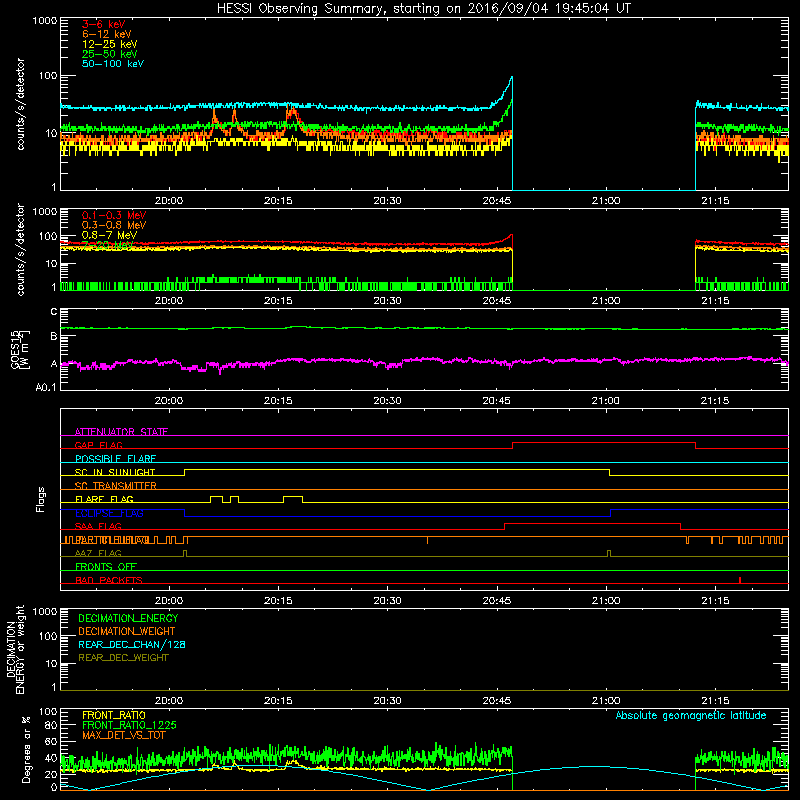The height and width of the screenshot is (800, 800).
Task: Select the AAZ_FLAG label
Action: tap(98, 553)
